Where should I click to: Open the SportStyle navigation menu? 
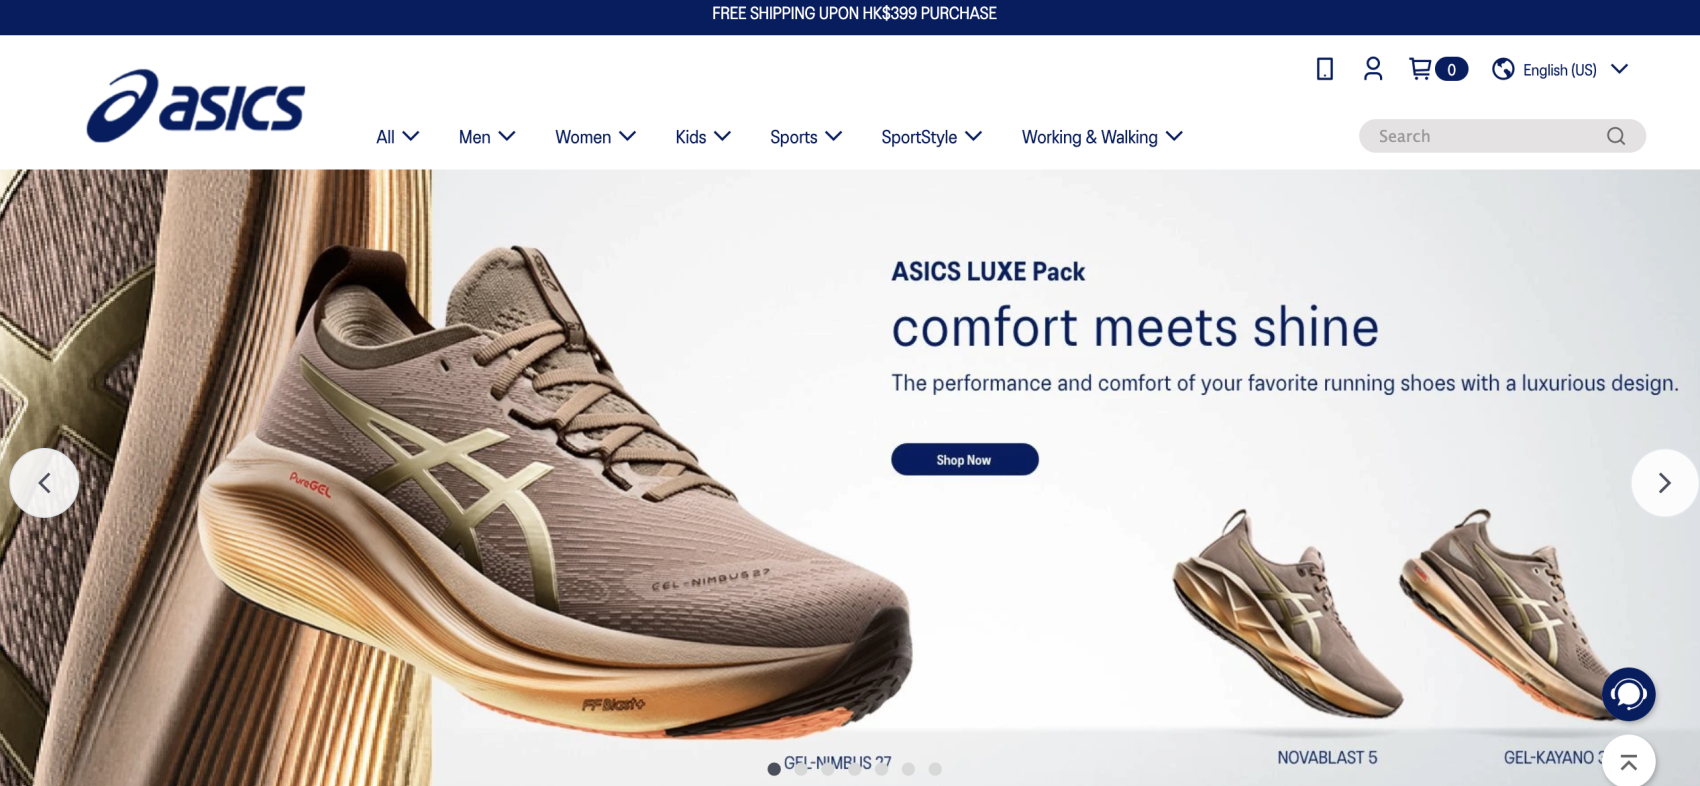931,137
